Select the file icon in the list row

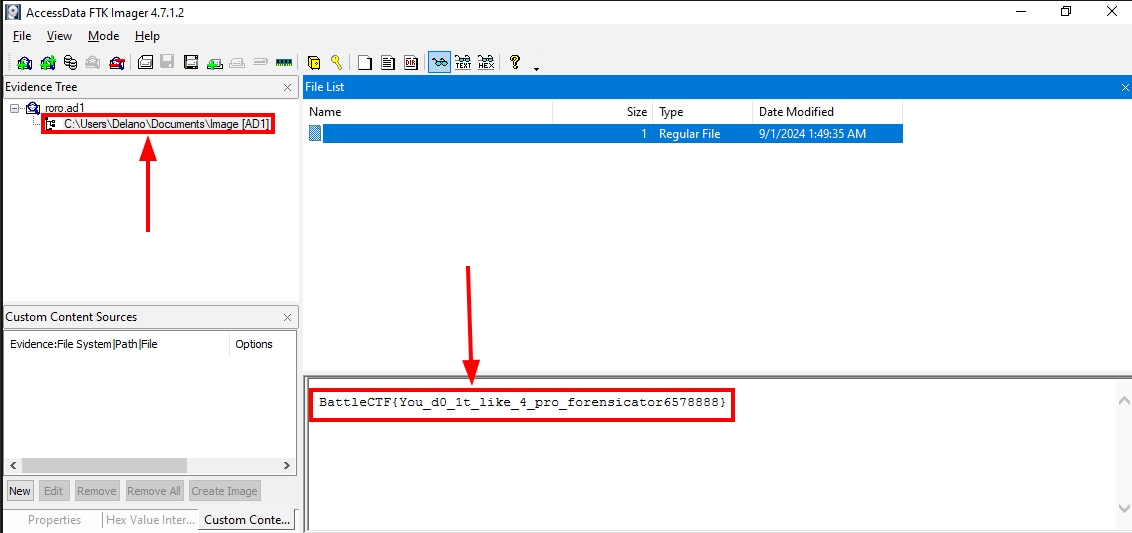point(315,134)
